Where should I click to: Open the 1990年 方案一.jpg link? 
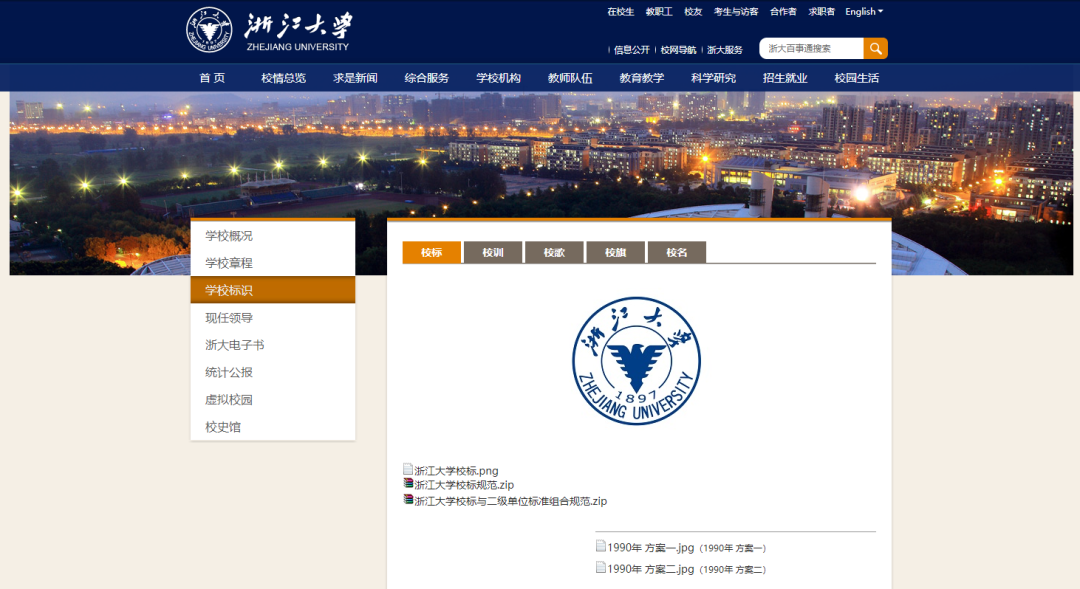(x=650, y=548)
